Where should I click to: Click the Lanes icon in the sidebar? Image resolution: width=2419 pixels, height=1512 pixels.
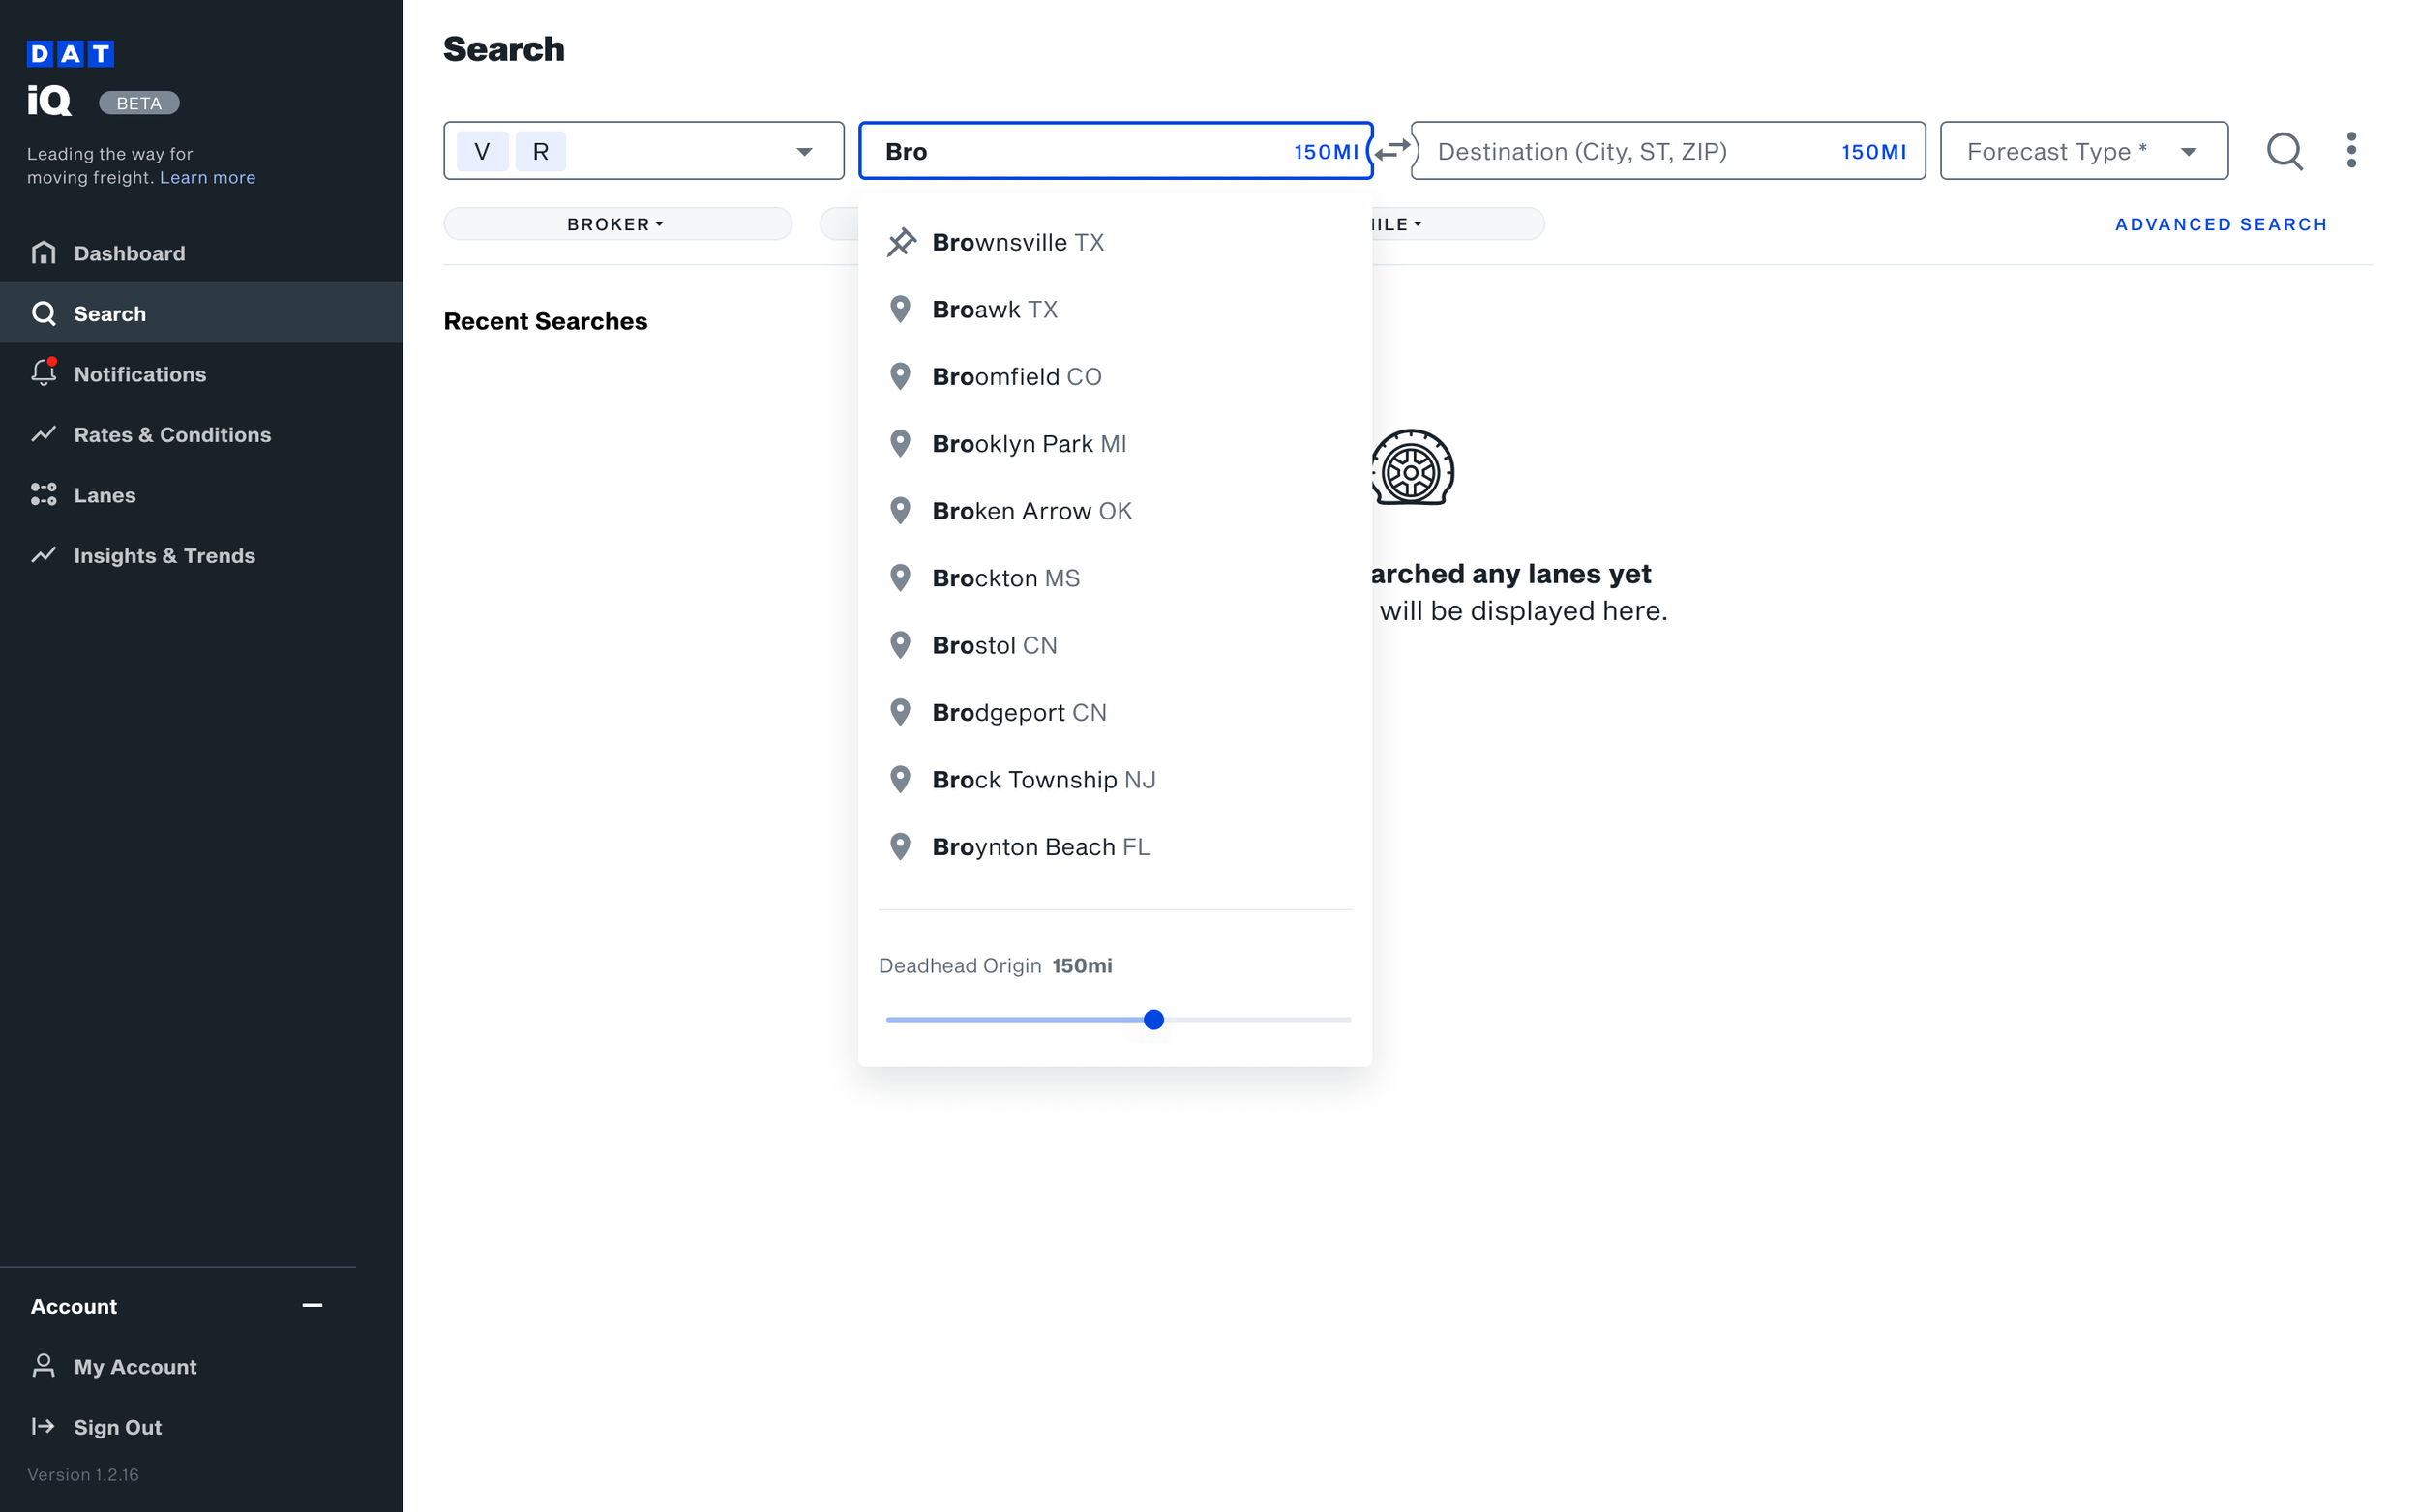coord(44,494)
